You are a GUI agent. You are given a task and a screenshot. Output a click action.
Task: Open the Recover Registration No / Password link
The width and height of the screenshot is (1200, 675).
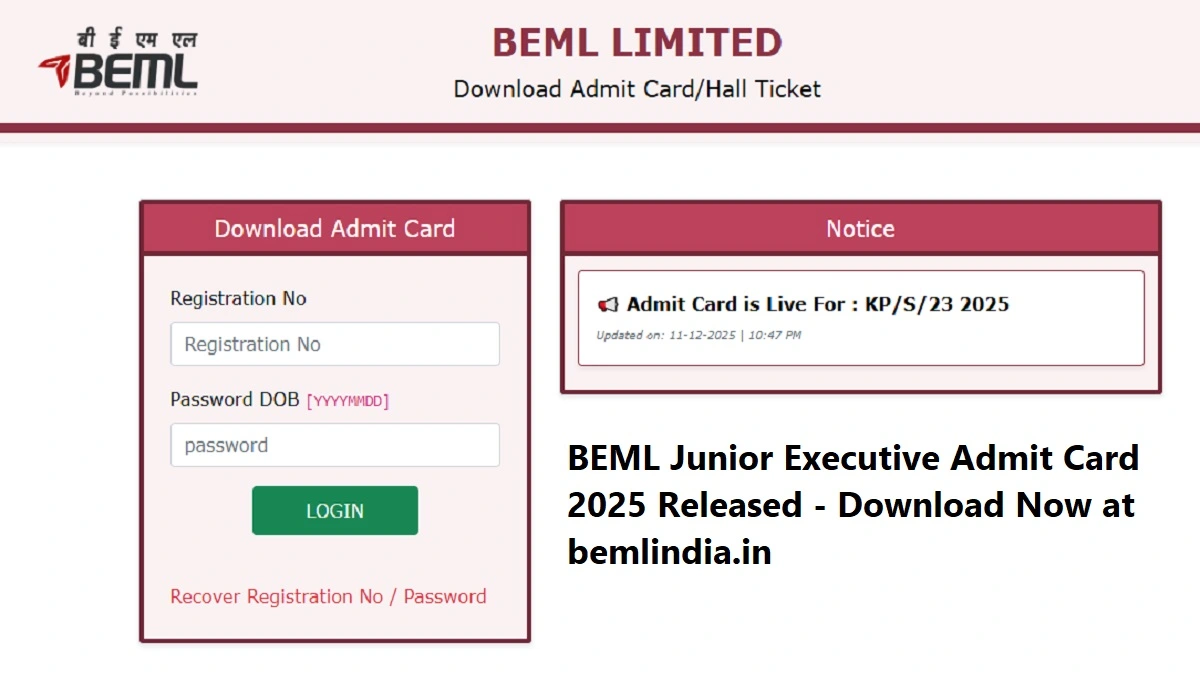click(x=327, y=596)
